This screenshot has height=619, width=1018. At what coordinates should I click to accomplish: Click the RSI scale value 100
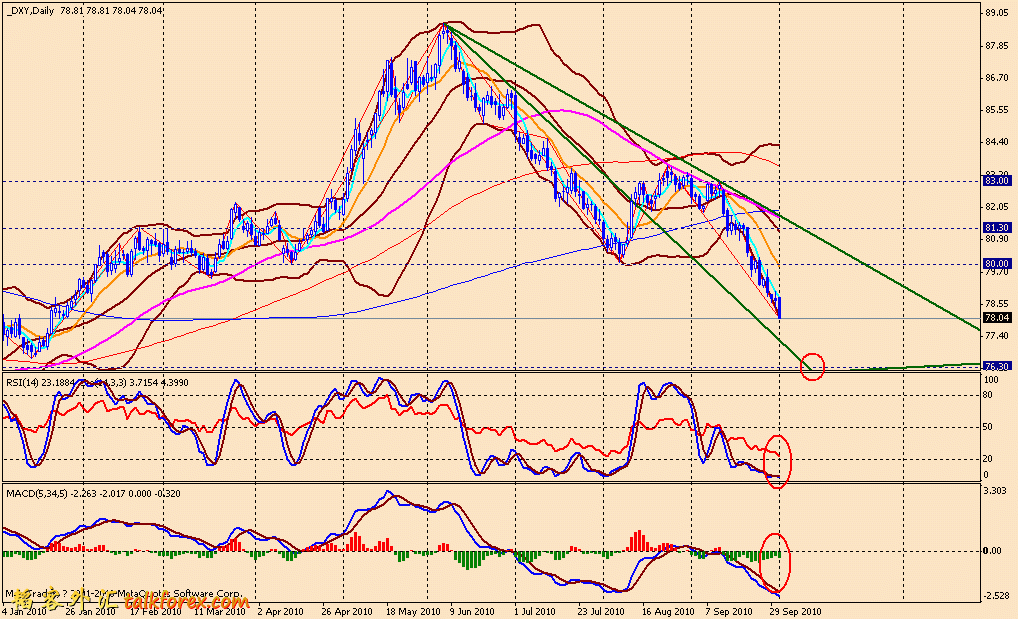991,380
